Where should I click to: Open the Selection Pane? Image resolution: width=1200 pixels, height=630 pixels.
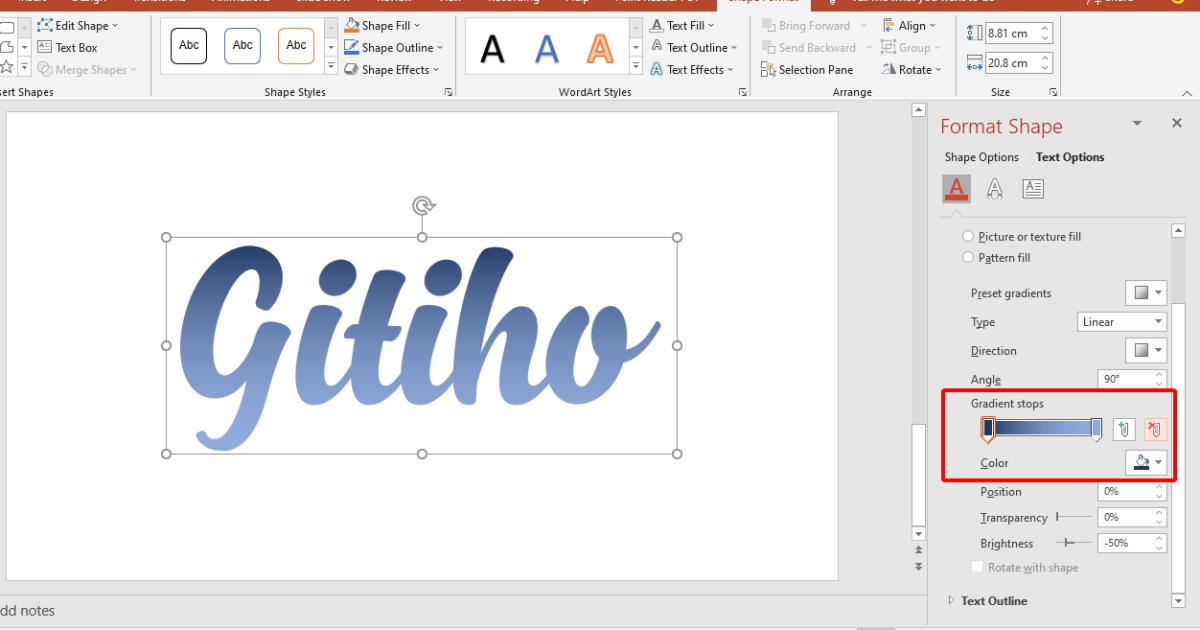(x=808, y=70)
